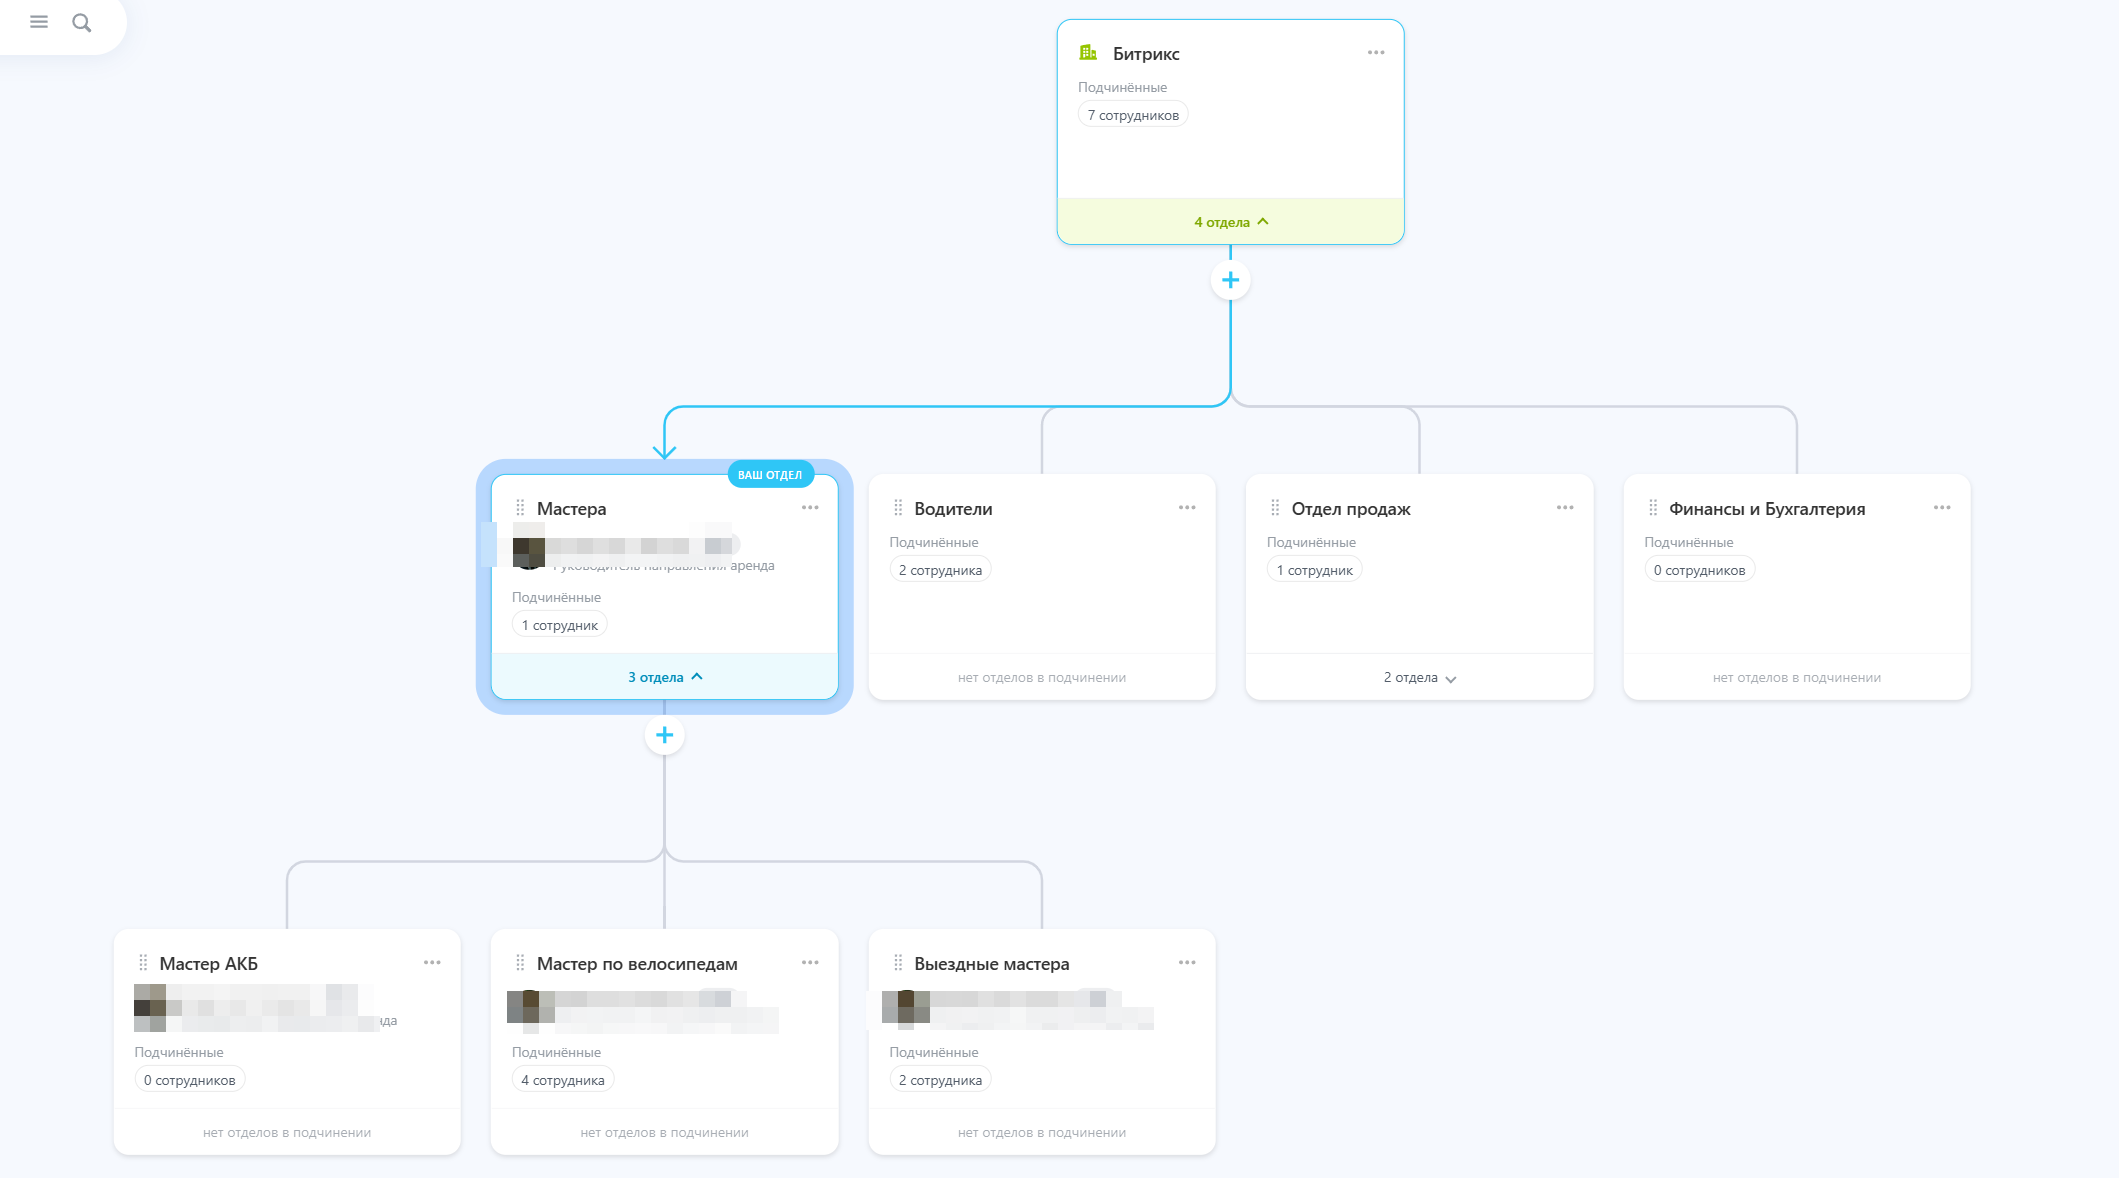Select the Финансы и Бухгалтерия title
This screenshot has height=1178, width=2119.
pos(1767,509)
